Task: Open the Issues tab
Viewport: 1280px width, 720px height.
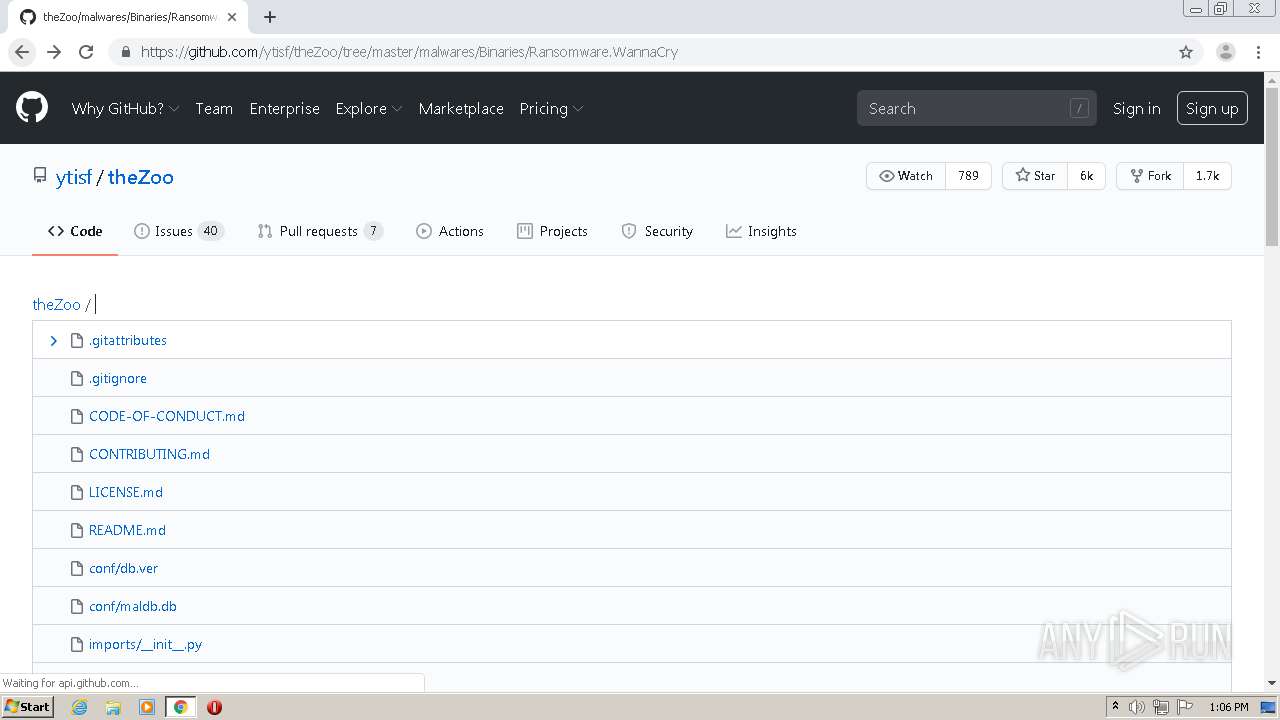Action: (x=179, y=231)
